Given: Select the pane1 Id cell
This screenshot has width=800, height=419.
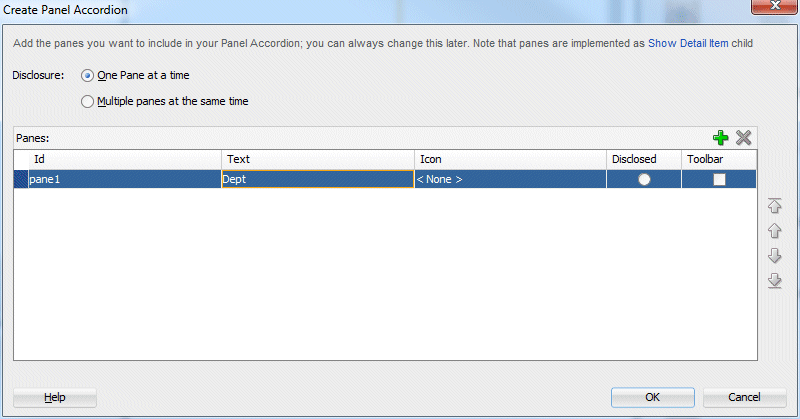Looking at the screenshot, I should (124, 179).
